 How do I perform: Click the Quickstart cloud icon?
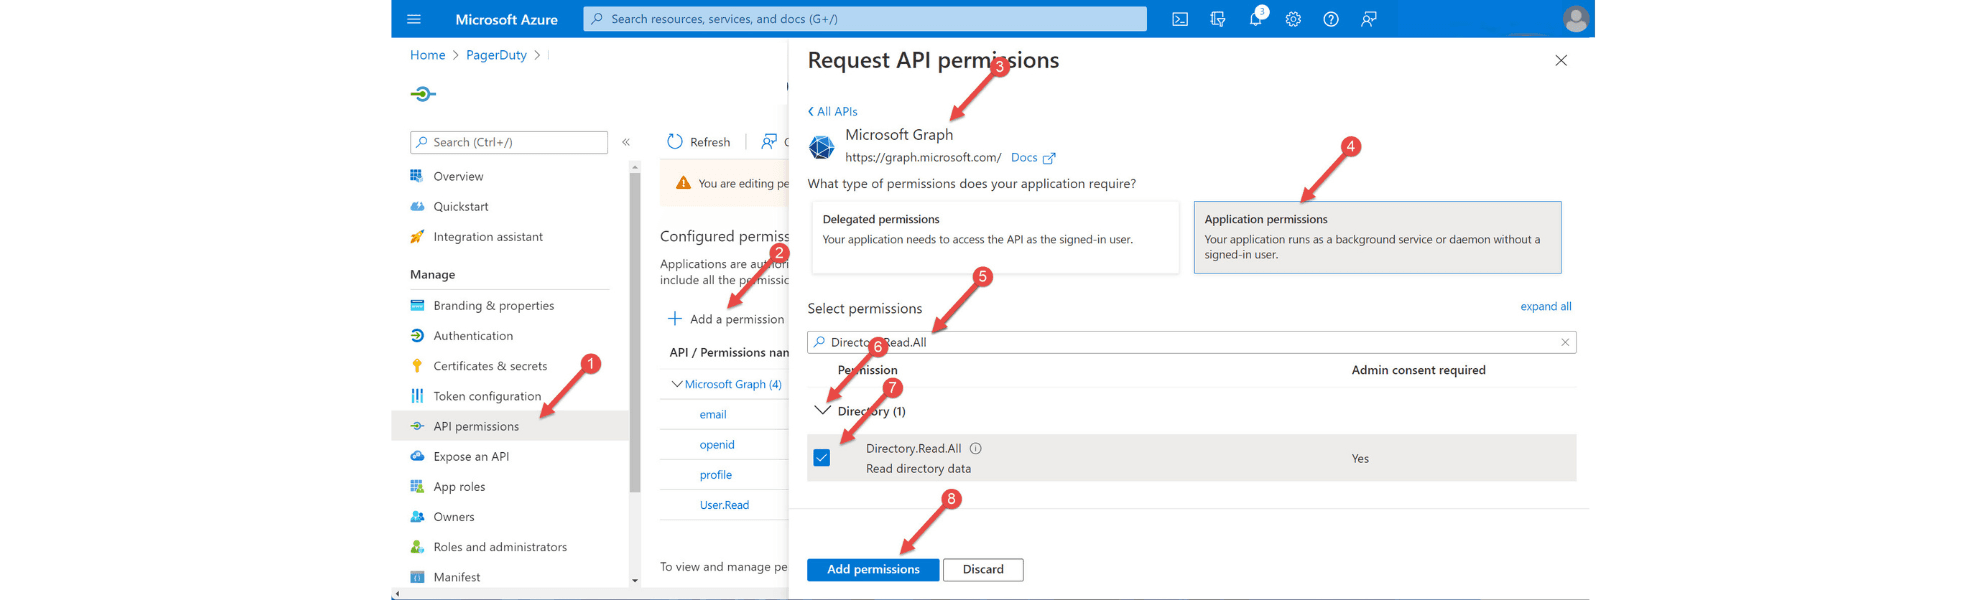pos(417,206)
